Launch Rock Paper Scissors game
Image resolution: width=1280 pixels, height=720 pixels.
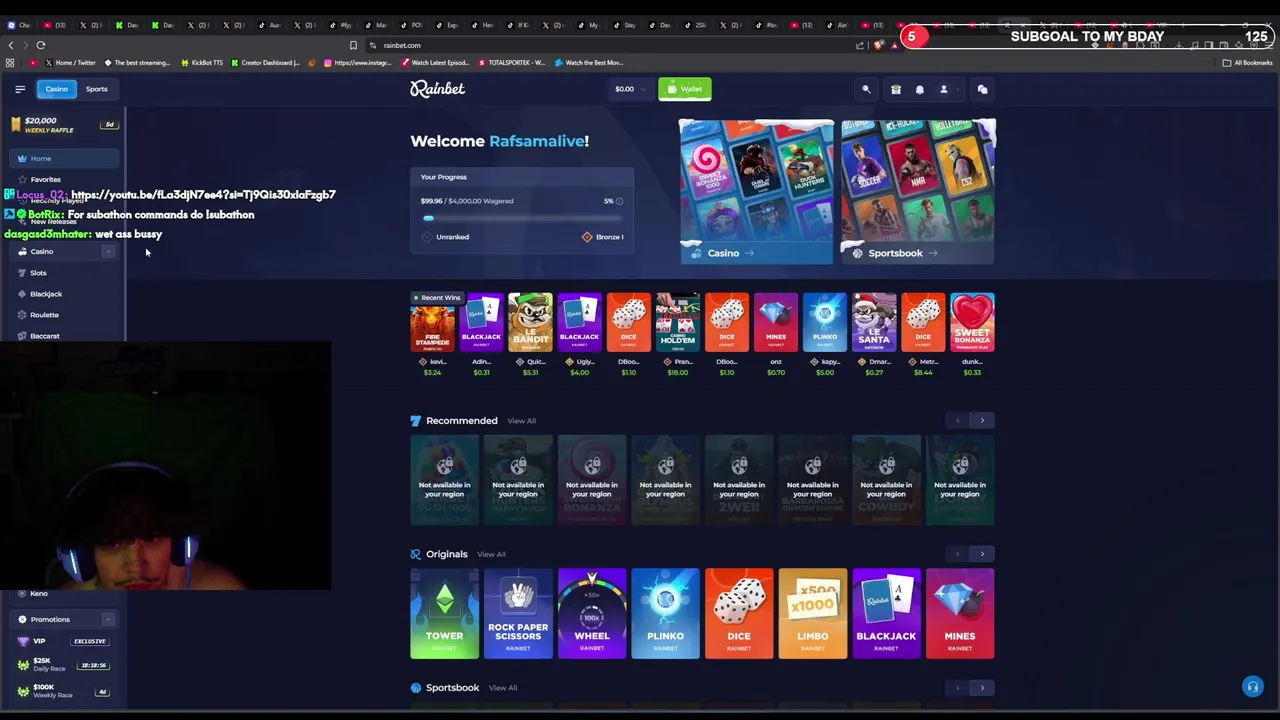pyautogui.click(x=518, y=613)
